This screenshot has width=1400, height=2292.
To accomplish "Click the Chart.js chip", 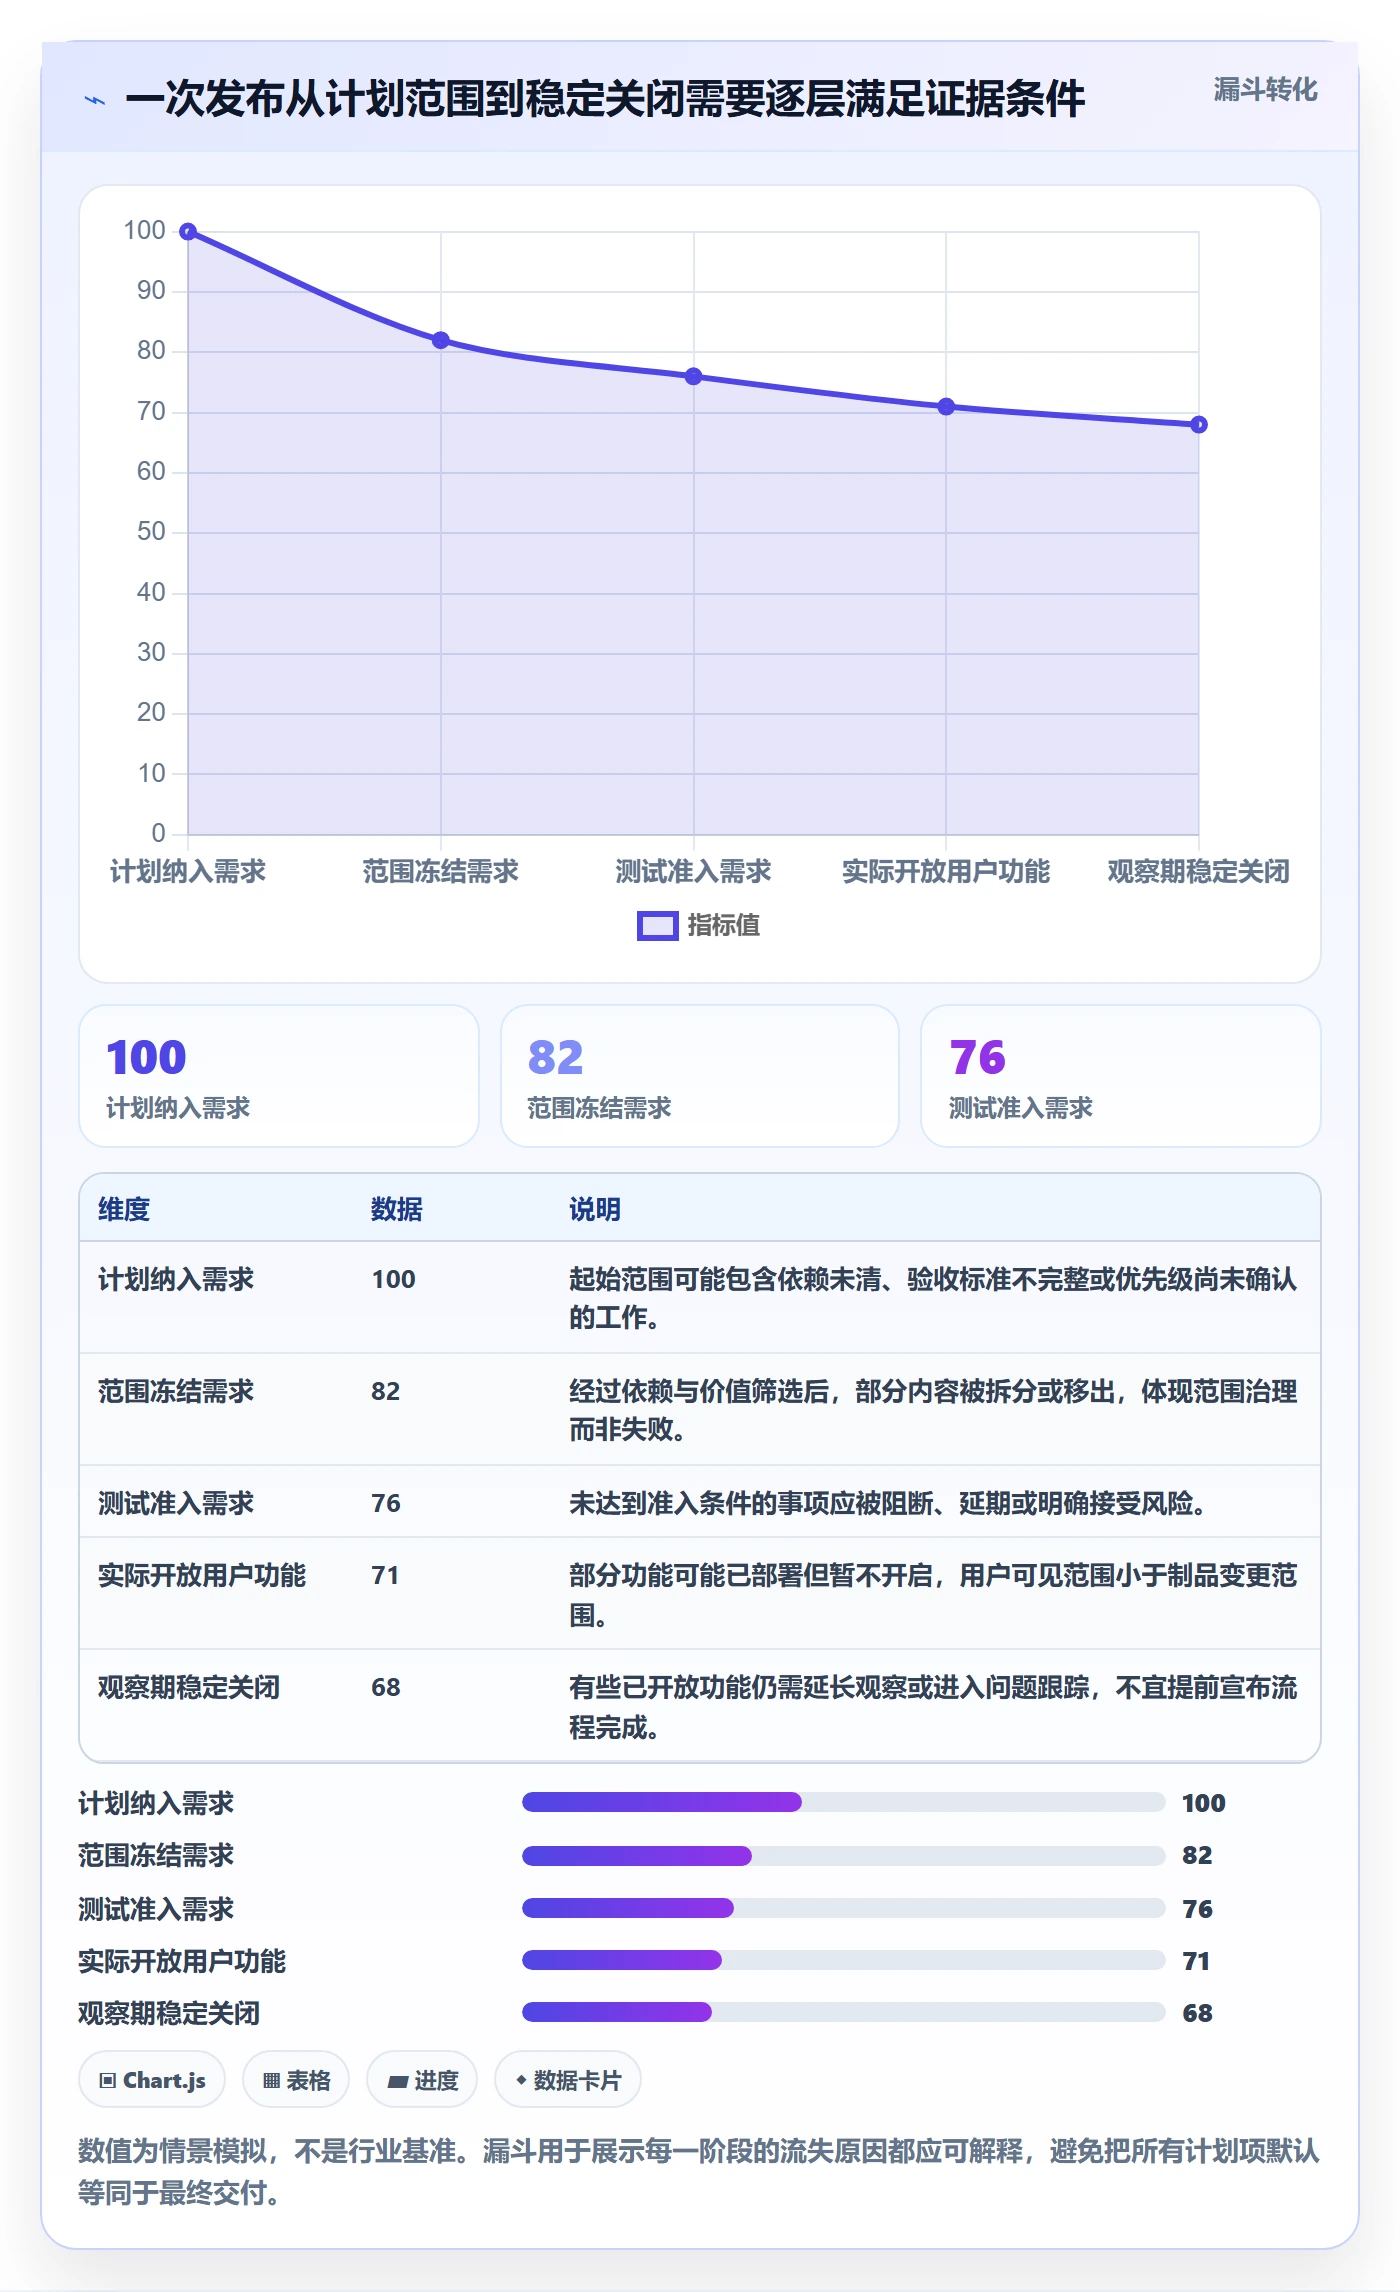I will [x=152, y=2080].
